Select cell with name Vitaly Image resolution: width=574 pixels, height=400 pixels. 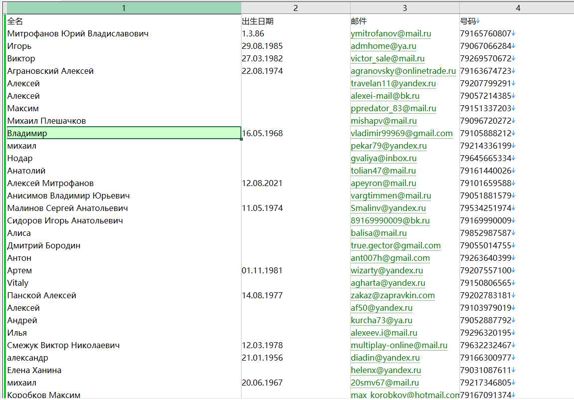point(124,283)
